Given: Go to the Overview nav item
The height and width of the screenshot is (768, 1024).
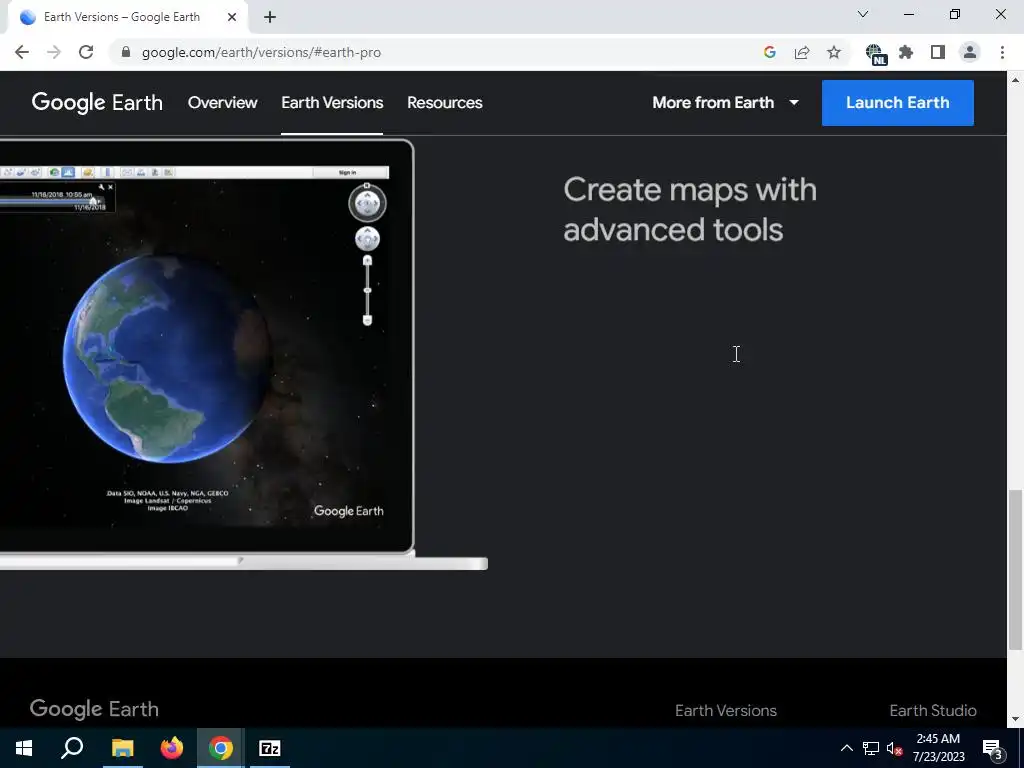Looking at the screenshot, I should click(223, 103).
